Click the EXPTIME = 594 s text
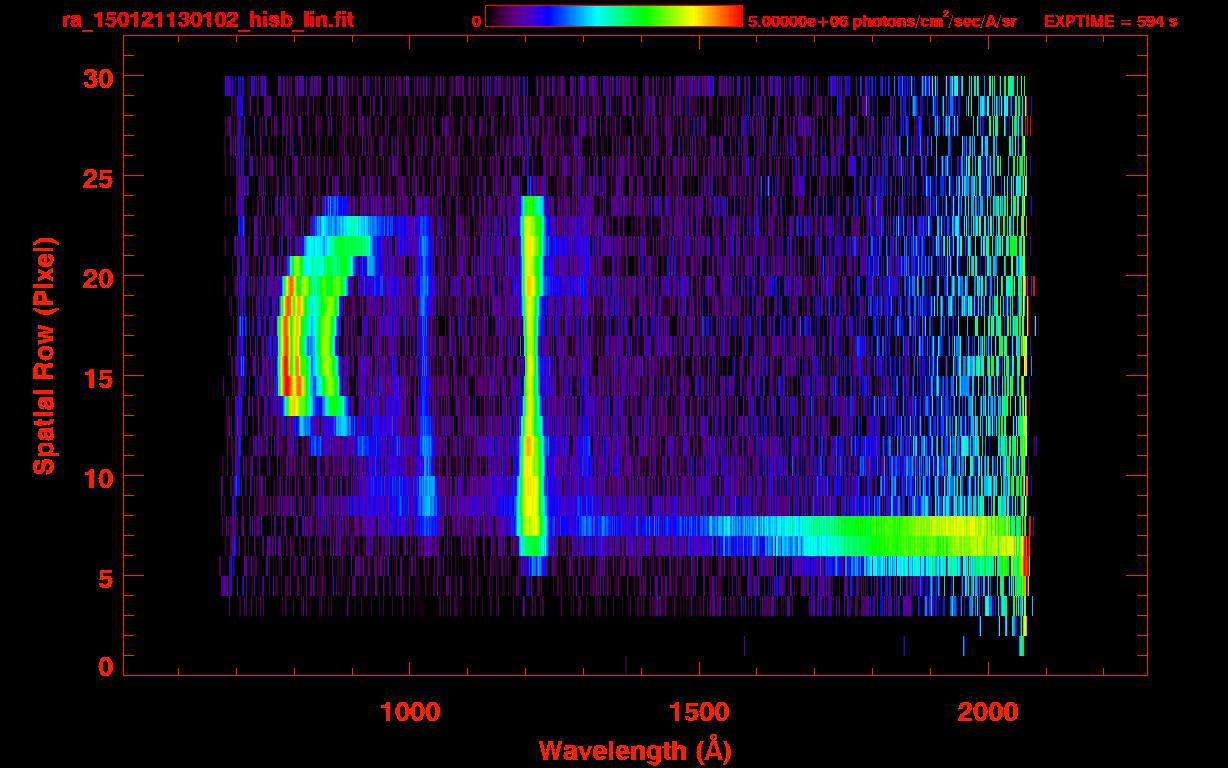 [x=1109, y=21]
